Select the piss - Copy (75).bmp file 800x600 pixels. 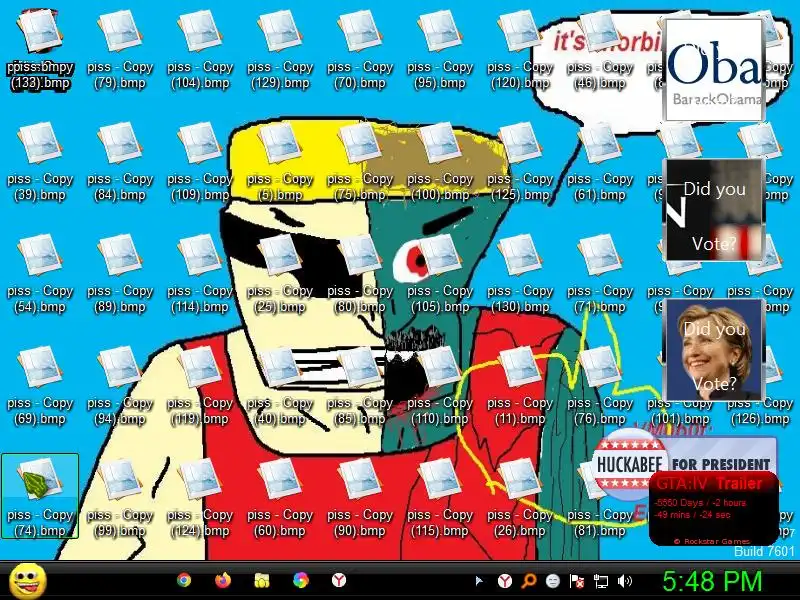360,163
